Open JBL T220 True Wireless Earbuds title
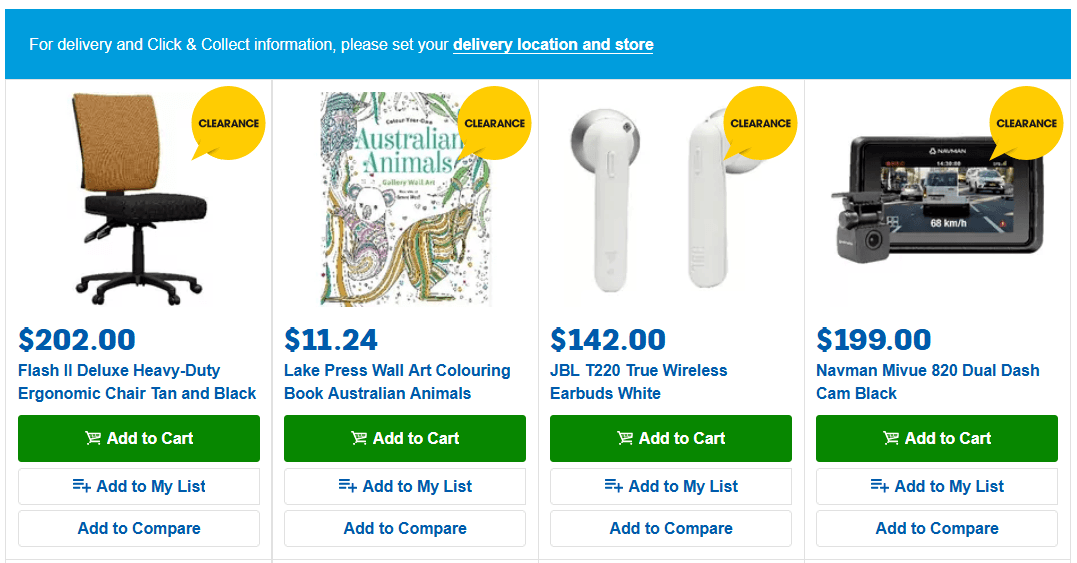The height and width of the screenshot is (563, 1077). tap(638, 382)
